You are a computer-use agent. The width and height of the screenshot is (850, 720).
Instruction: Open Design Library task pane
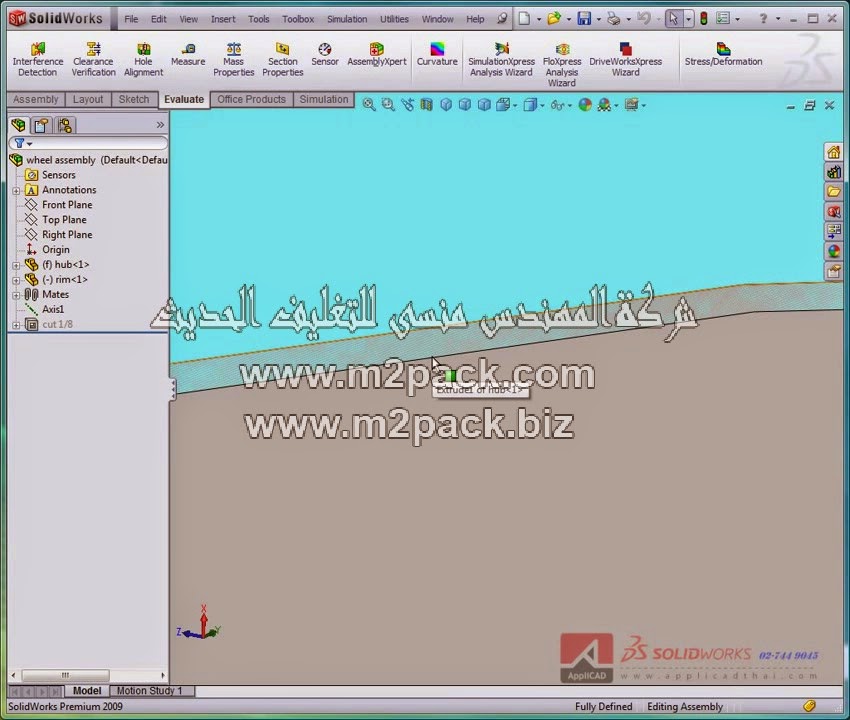833,172
